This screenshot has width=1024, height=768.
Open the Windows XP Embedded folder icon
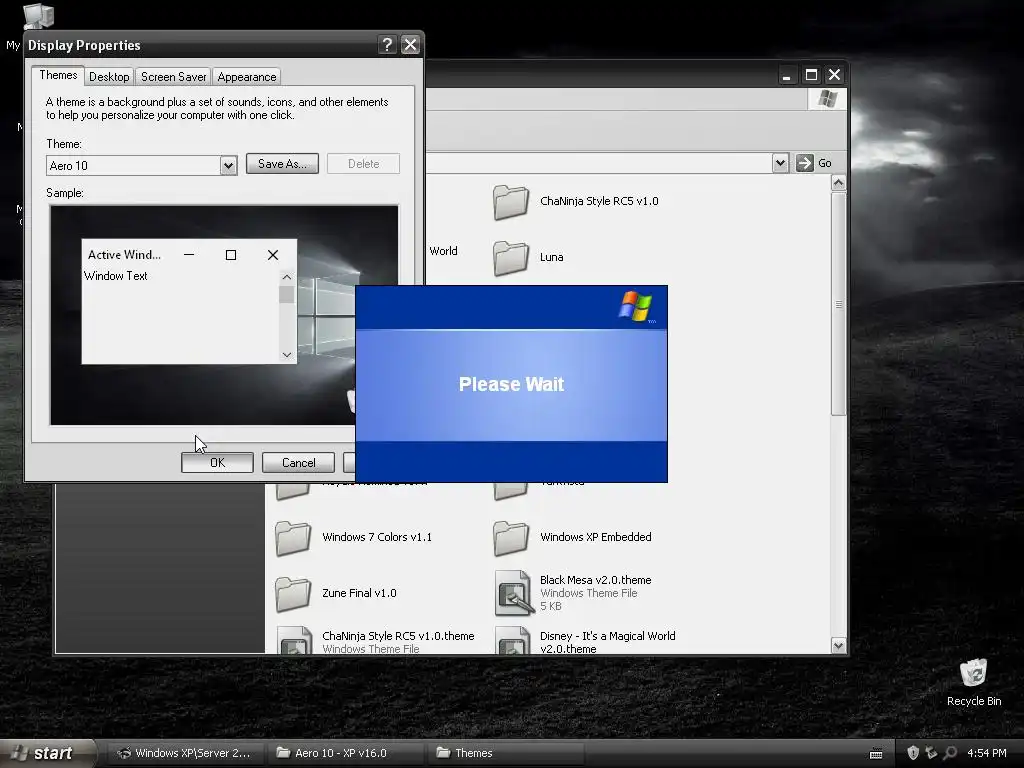511,537
